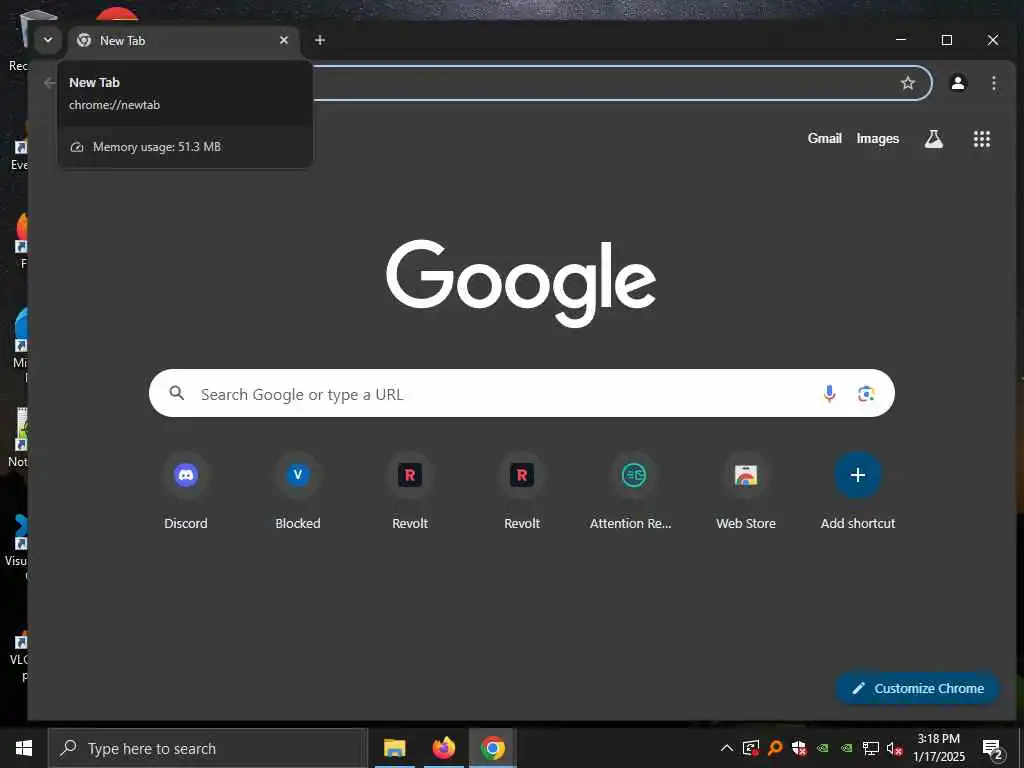The width and height of the screenshot is (1024, 768).
Task: Open the network tray icon
Action: tap(870, 748)
